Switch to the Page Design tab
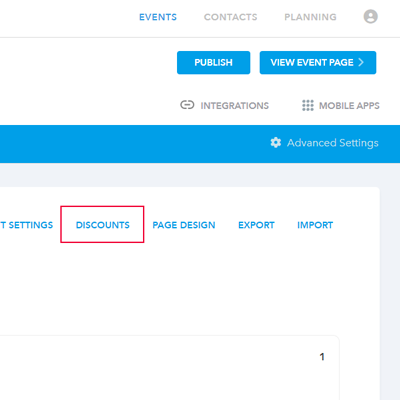The image size is (400, 400). 184,225
